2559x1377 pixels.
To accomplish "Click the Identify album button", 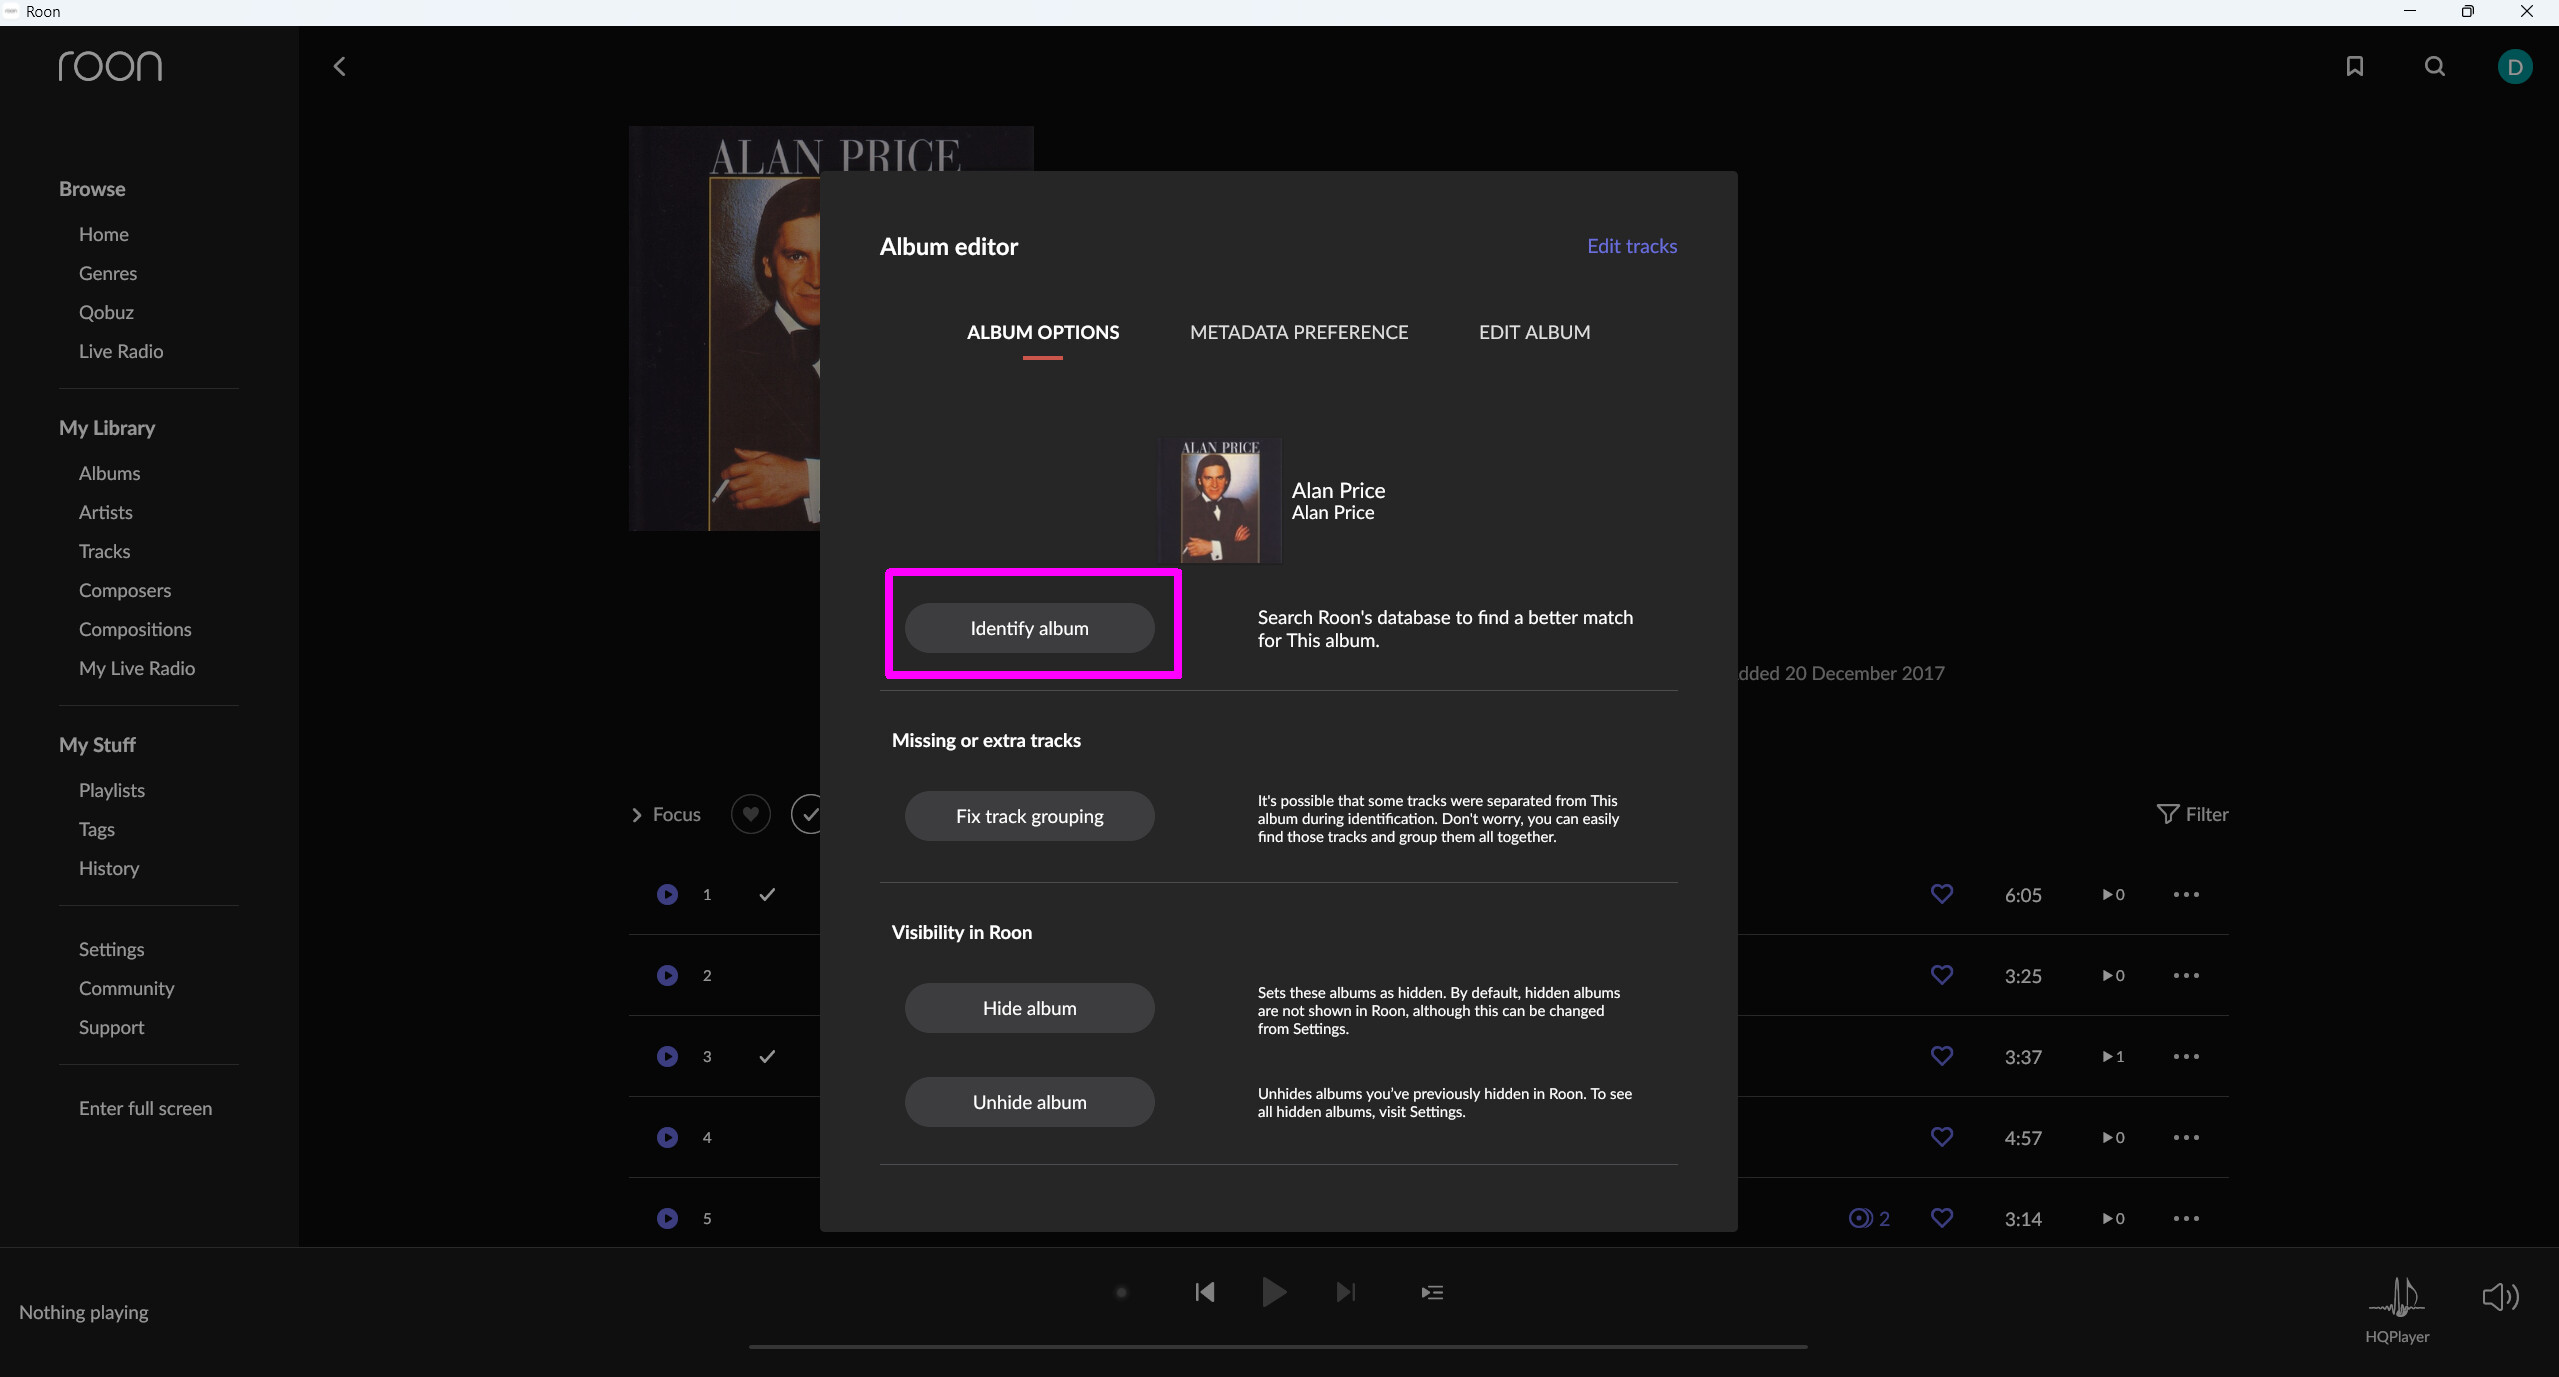I will tap(1029, 628).
